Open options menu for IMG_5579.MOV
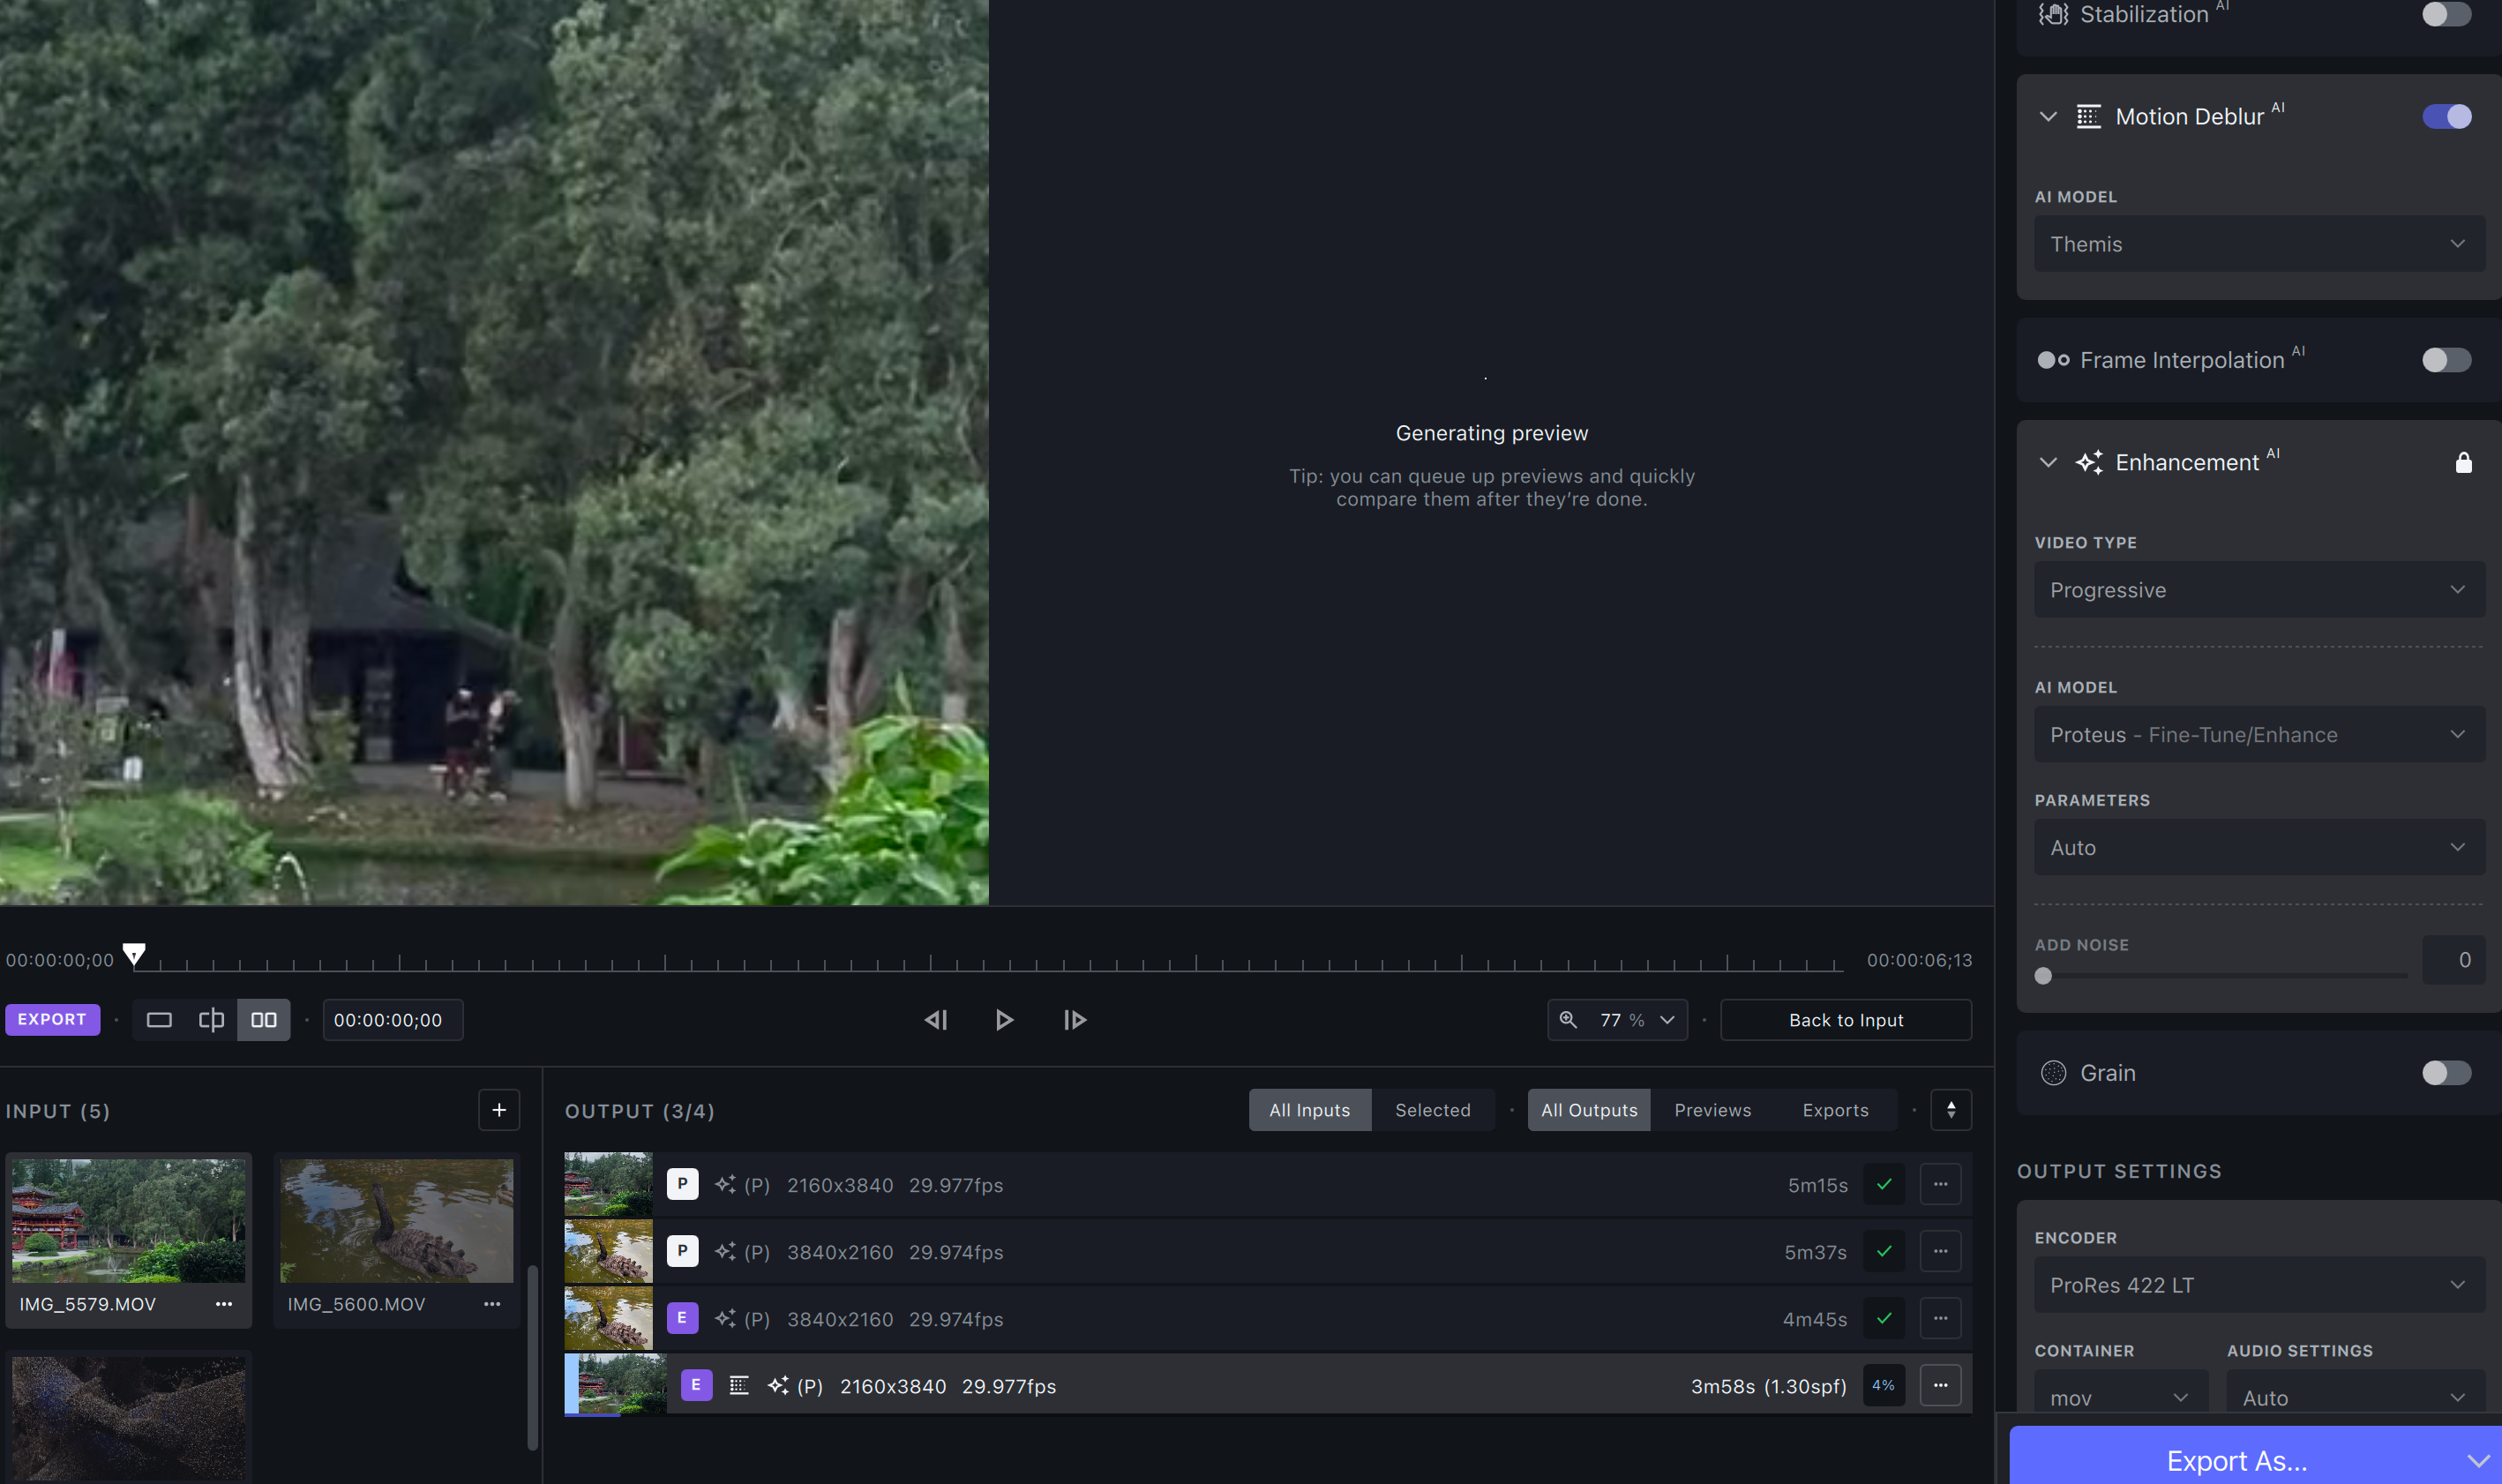Screen dimensions: 2502x1484 [224, 1304]
